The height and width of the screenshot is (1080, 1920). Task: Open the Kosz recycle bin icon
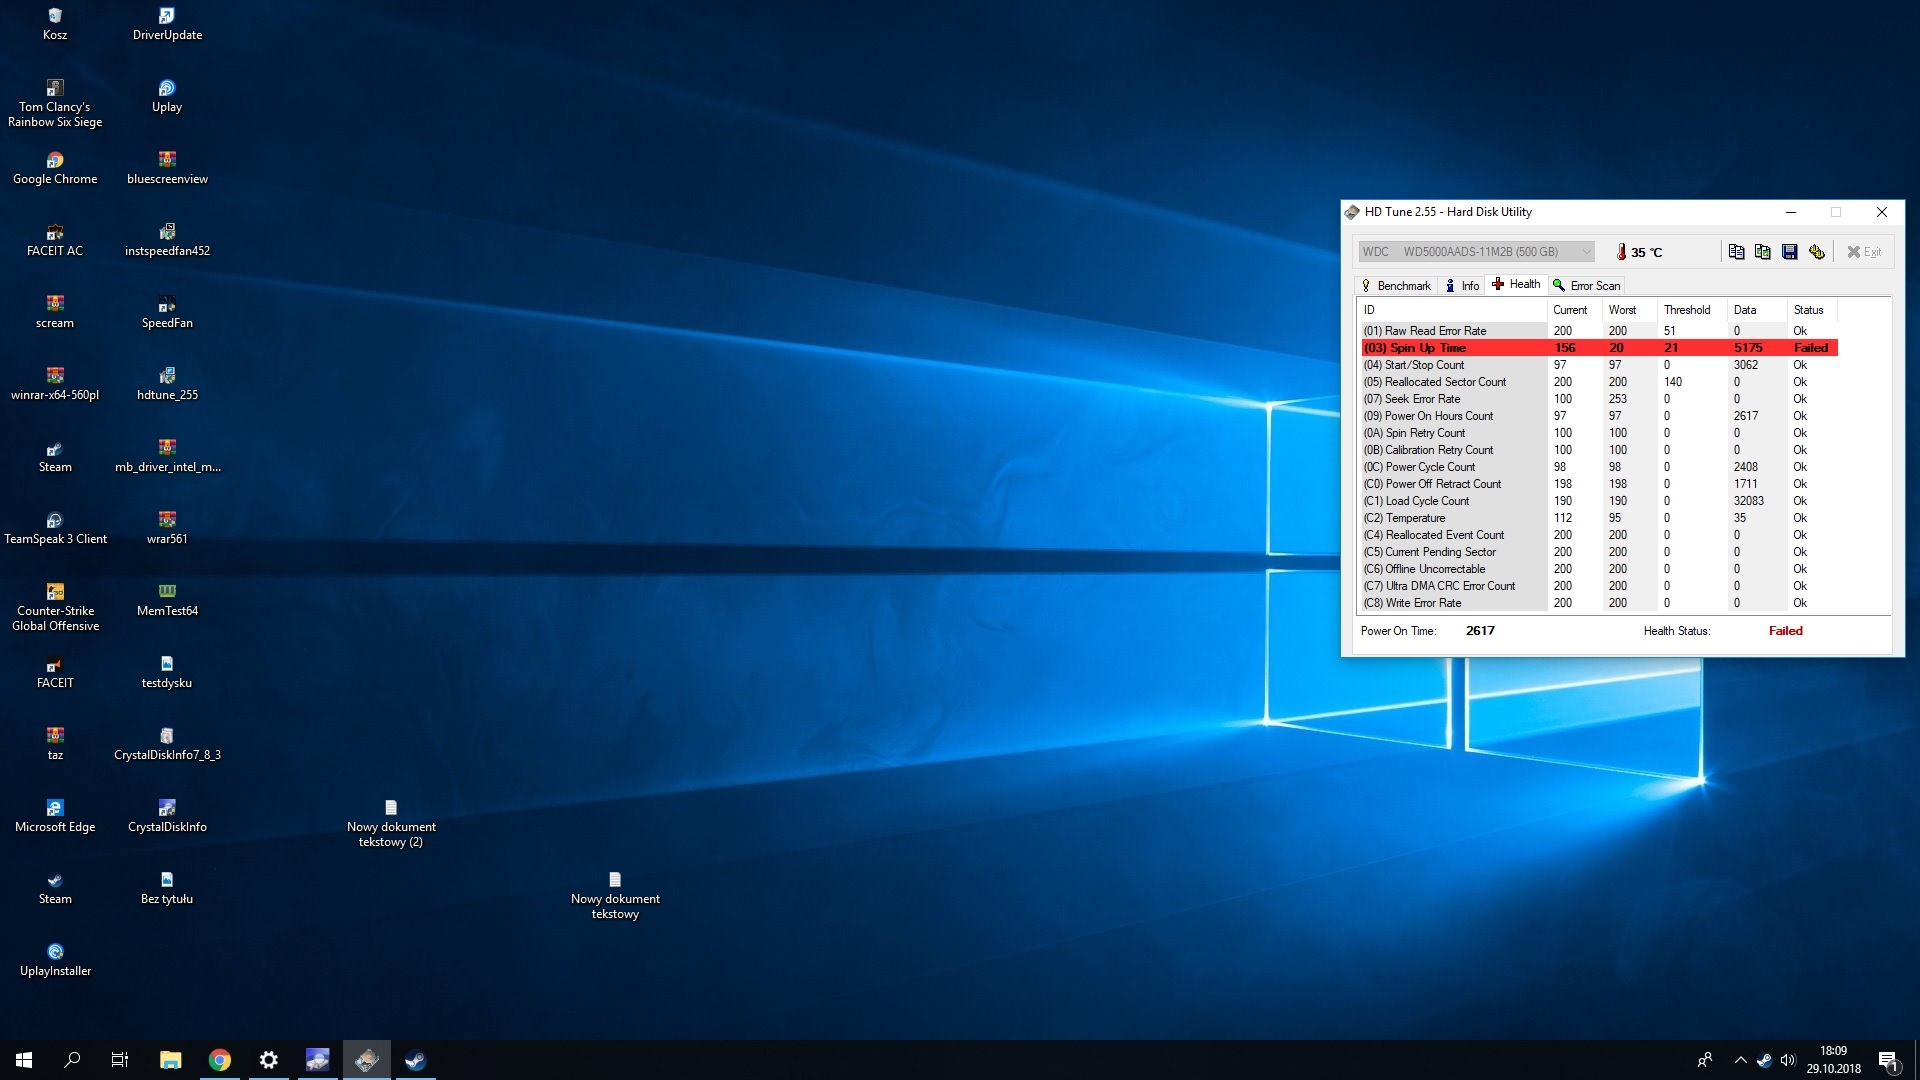pyautogui.click(x=55, y=25)
